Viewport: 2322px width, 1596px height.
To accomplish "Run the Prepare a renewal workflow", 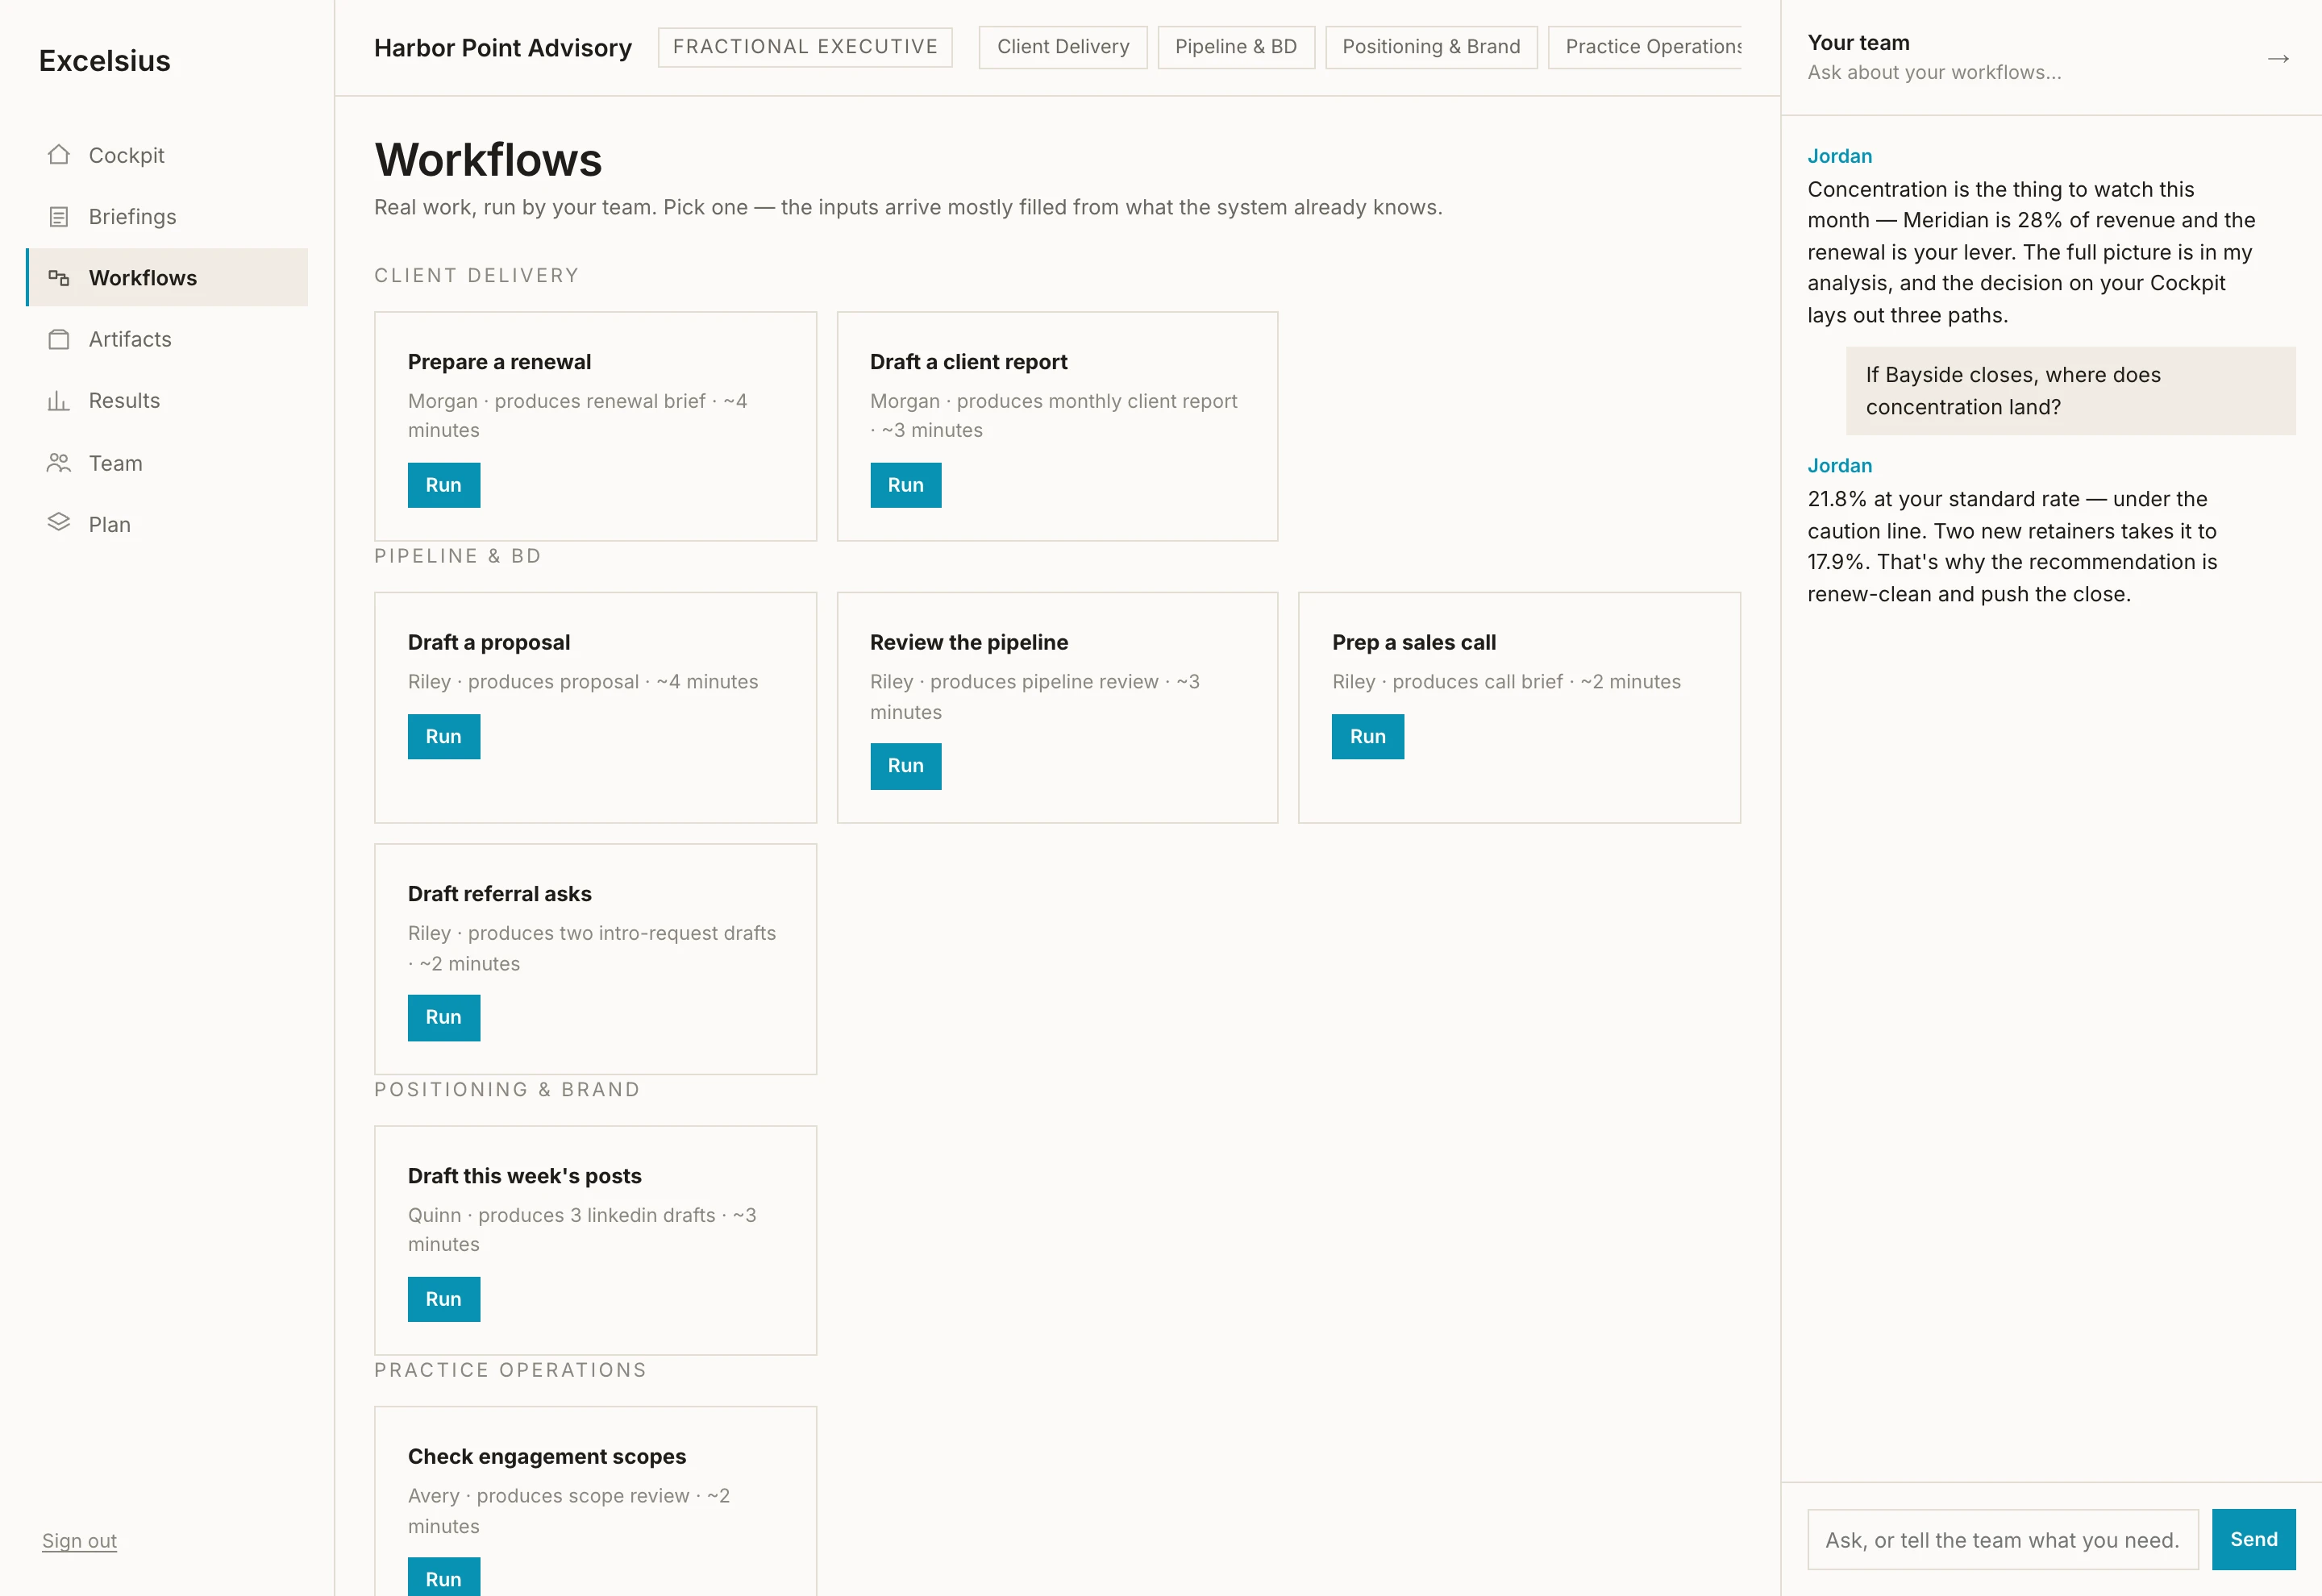I will click(x=443, y=485).
